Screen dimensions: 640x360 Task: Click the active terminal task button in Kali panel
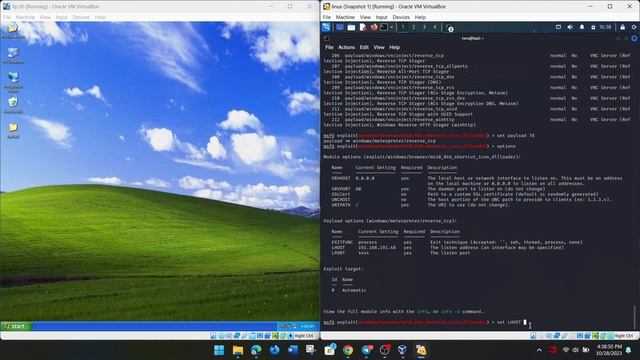coord(449,28)
